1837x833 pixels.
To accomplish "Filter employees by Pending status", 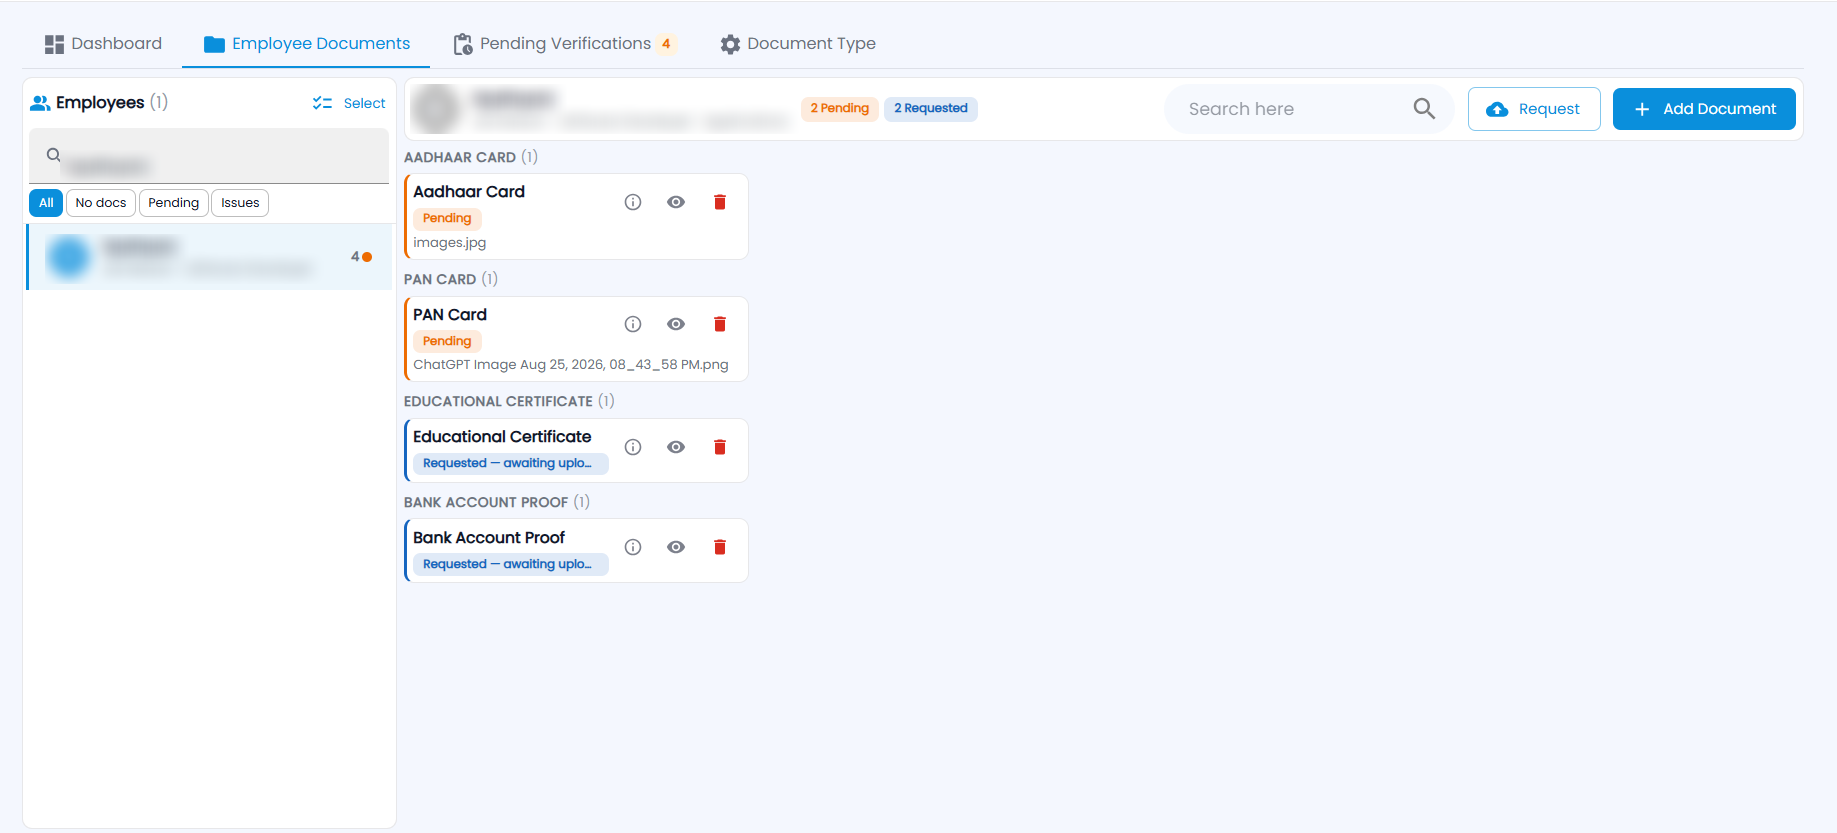I will point(174,203).
